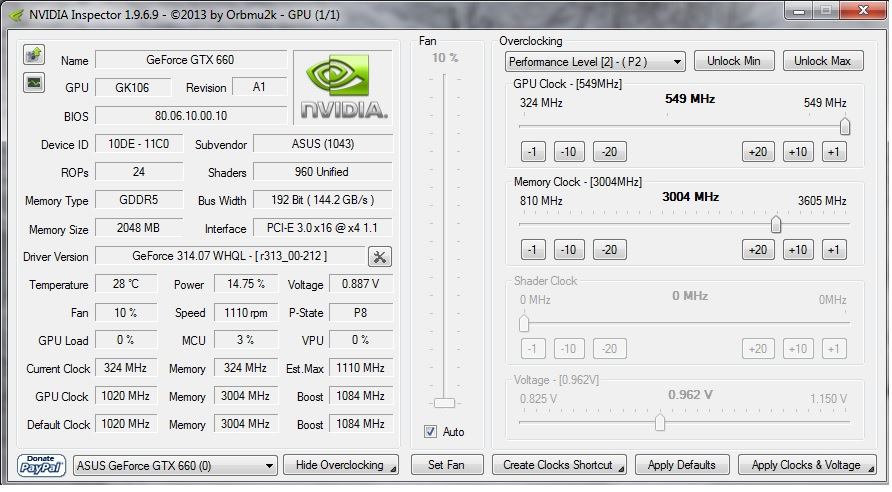Image resolution: width=892 pixels, height=492 pixels.
Task: Click the Memory Size 2048 MB value
Action: pyautogui.click(x=139, y=228)
